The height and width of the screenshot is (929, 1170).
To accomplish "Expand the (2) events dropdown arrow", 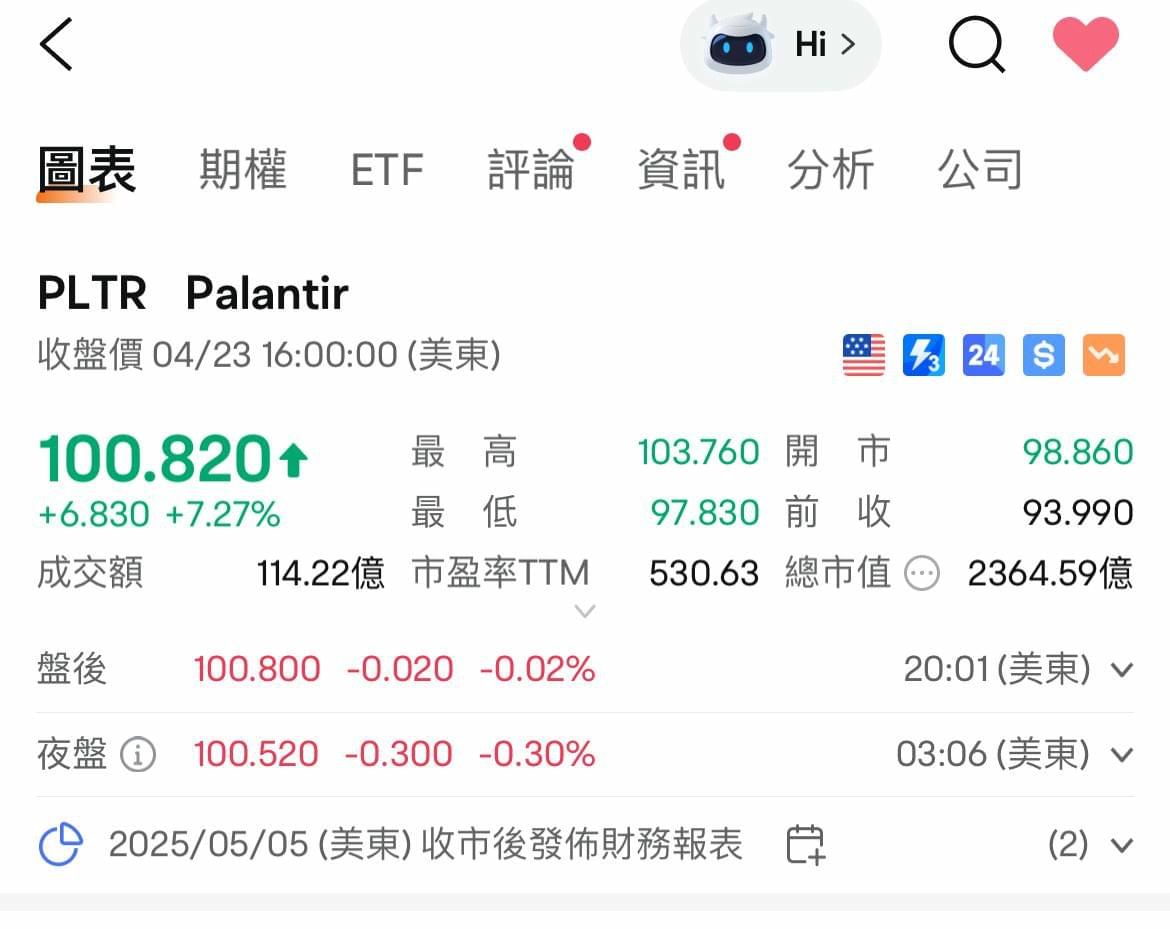I will (x=1121, y=845).
